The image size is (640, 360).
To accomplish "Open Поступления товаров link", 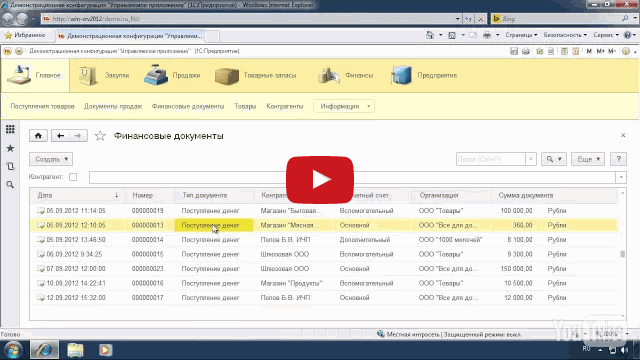I will pos(42,106).
